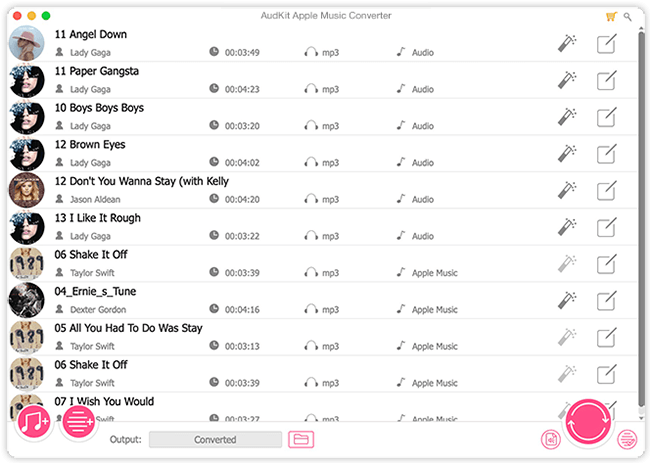650x463 pixels.
Task: Click the search magnifier icon in title bar
Action: pyautogui.click(x=628, y=17)
